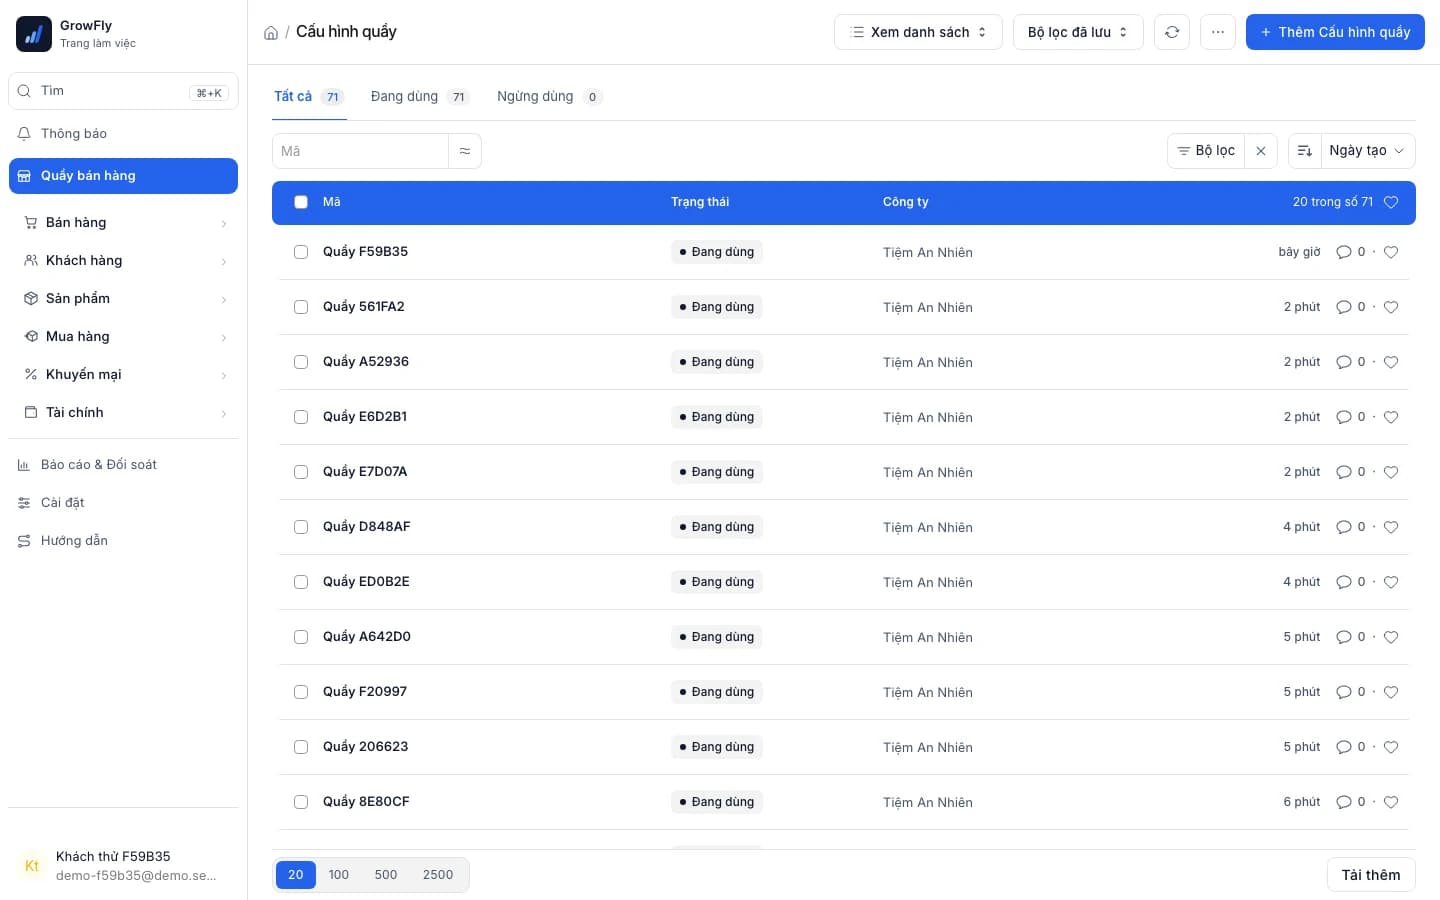Click the Tìm search box in sidebar
The height and width of the screenshot is (900, 1440).
point(123,91)
